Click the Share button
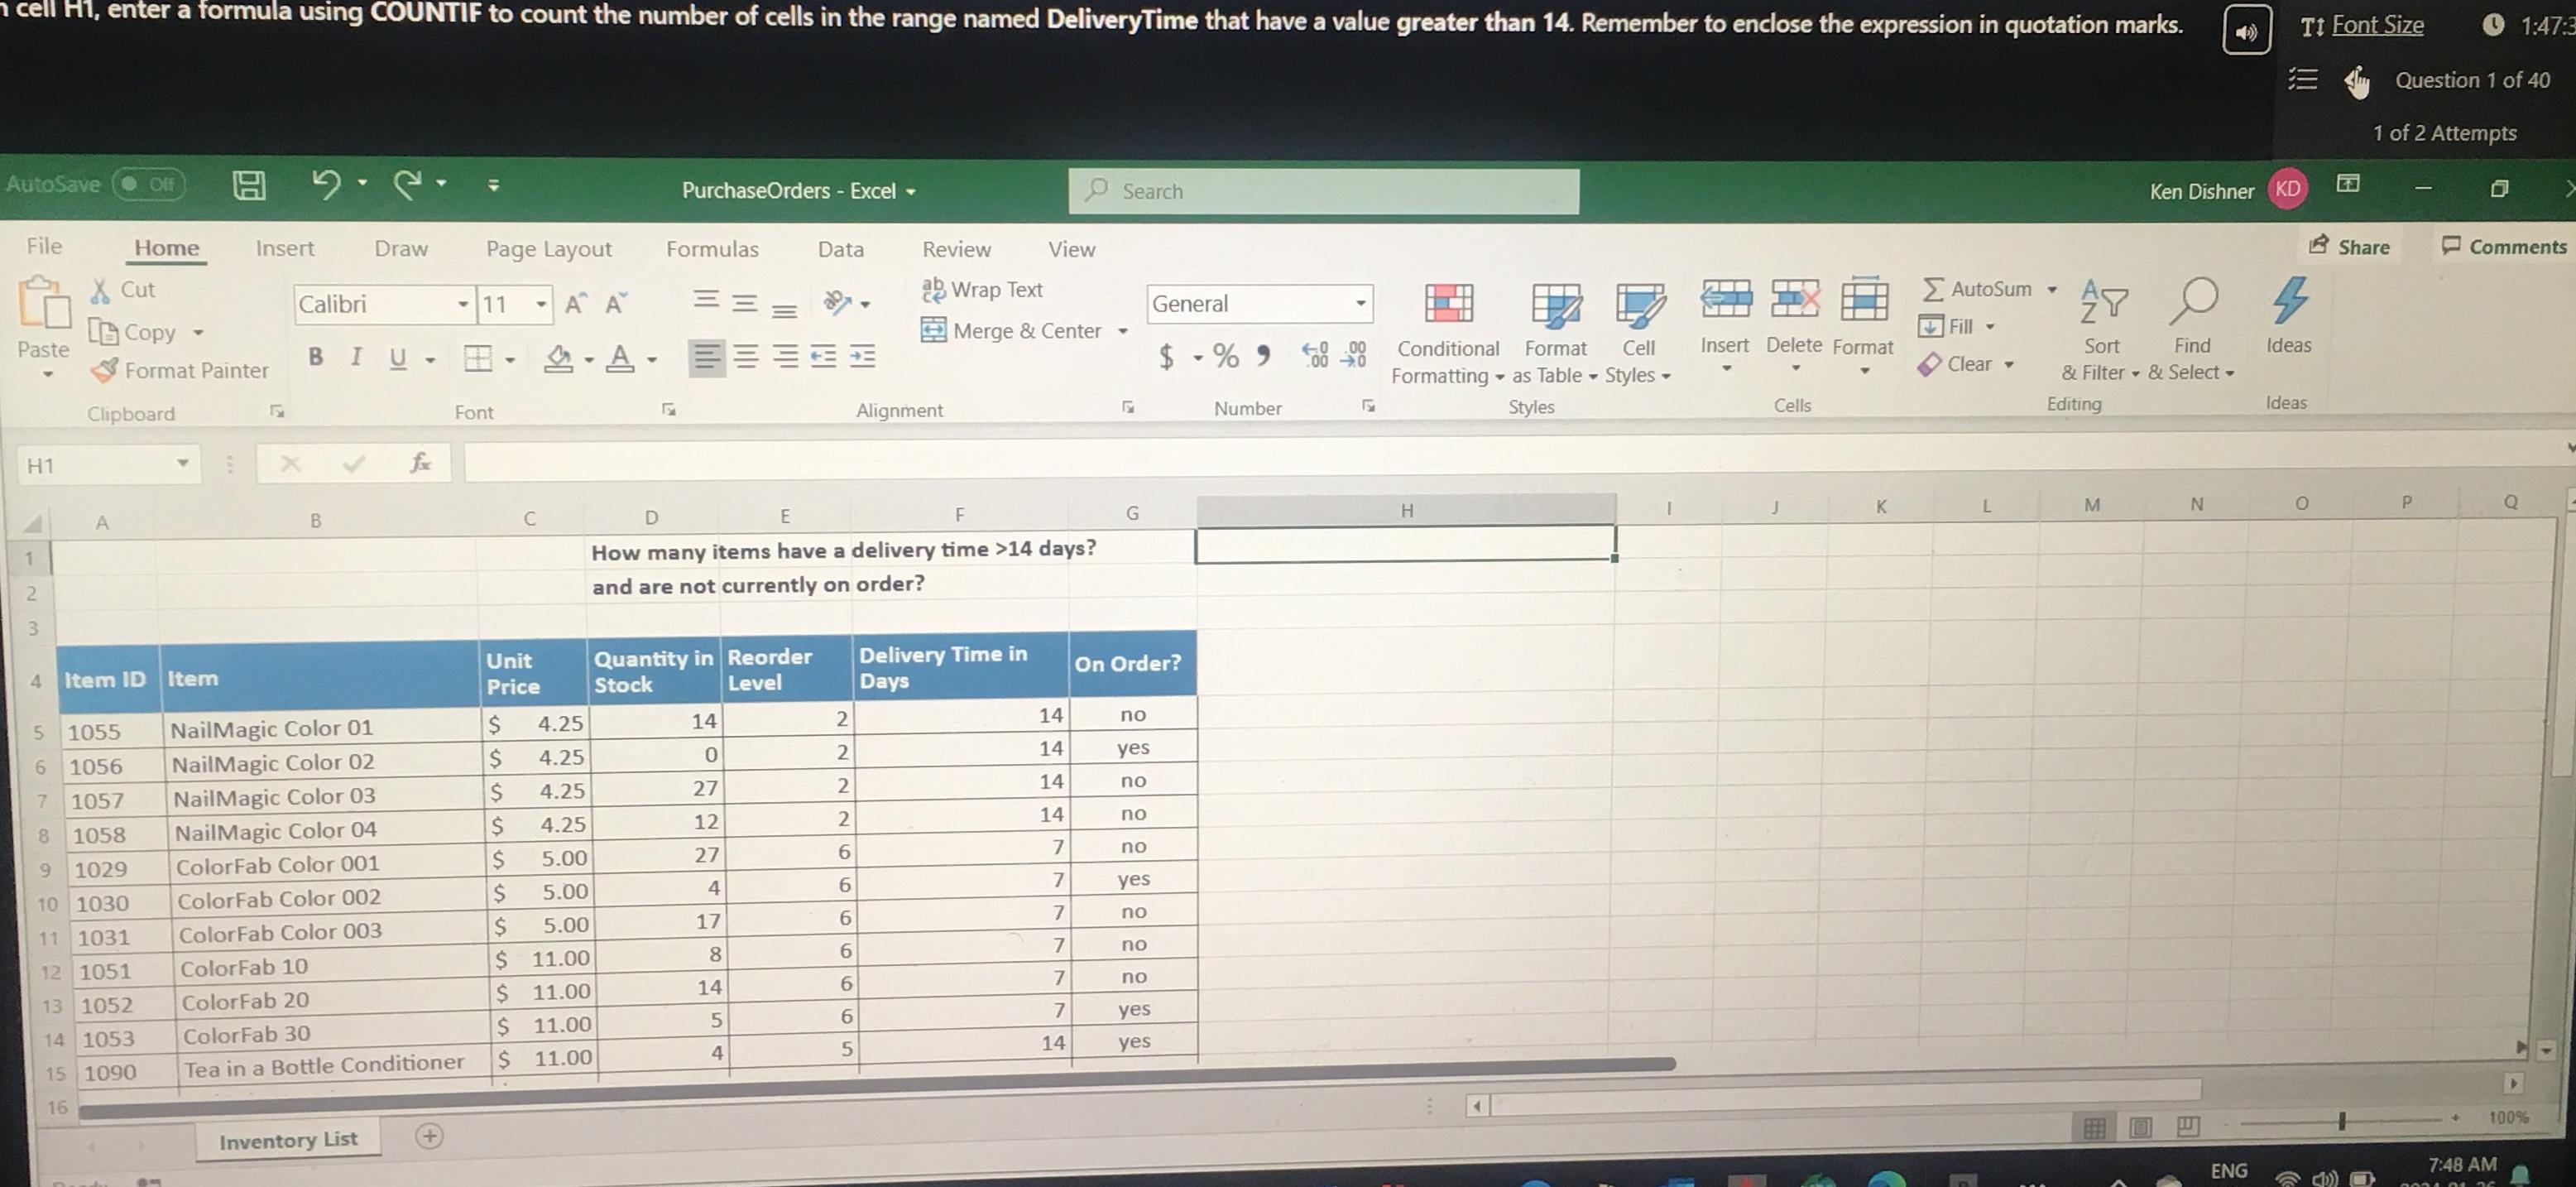The height and width of the screenshot is (1187, 2576). (2349, 247)
